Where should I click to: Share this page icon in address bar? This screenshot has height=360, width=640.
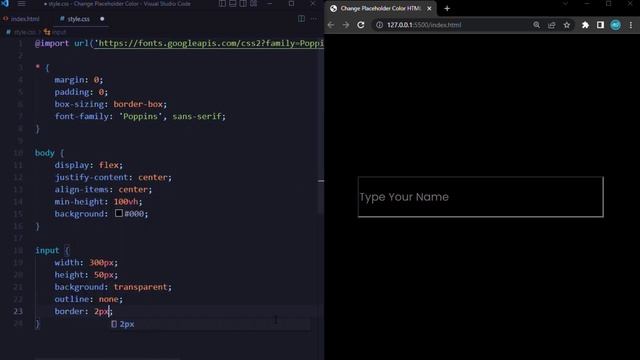tap(551, 25)
